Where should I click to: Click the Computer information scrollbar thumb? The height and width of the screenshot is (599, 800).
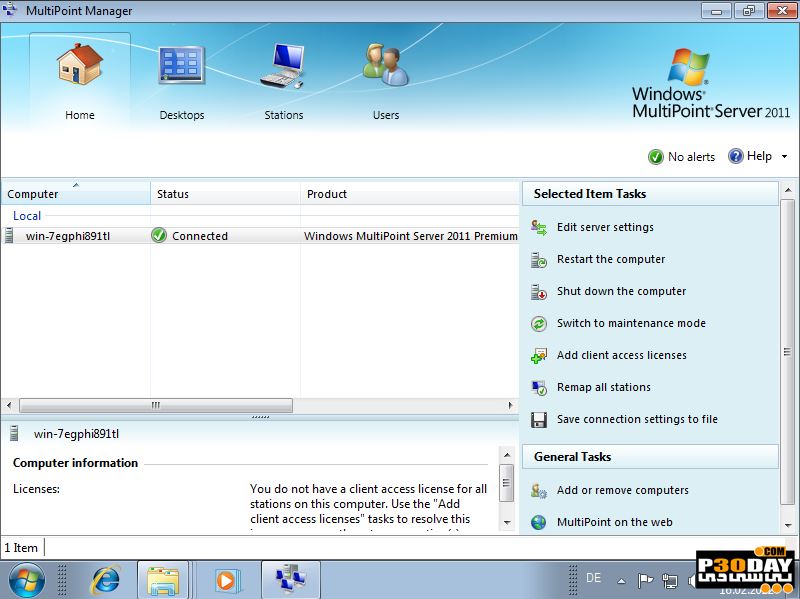pos(507,483)
